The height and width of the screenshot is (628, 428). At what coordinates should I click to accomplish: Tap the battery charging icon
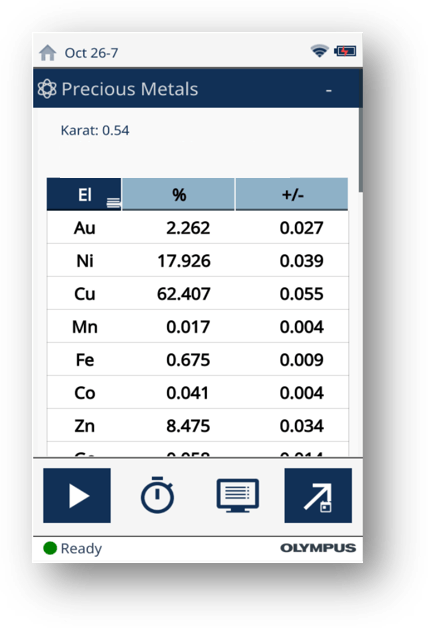point(345,51)
